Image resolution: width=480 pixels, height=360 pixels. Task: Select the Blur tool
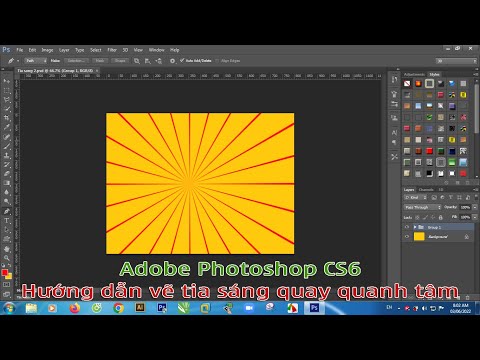coord(7,192)
